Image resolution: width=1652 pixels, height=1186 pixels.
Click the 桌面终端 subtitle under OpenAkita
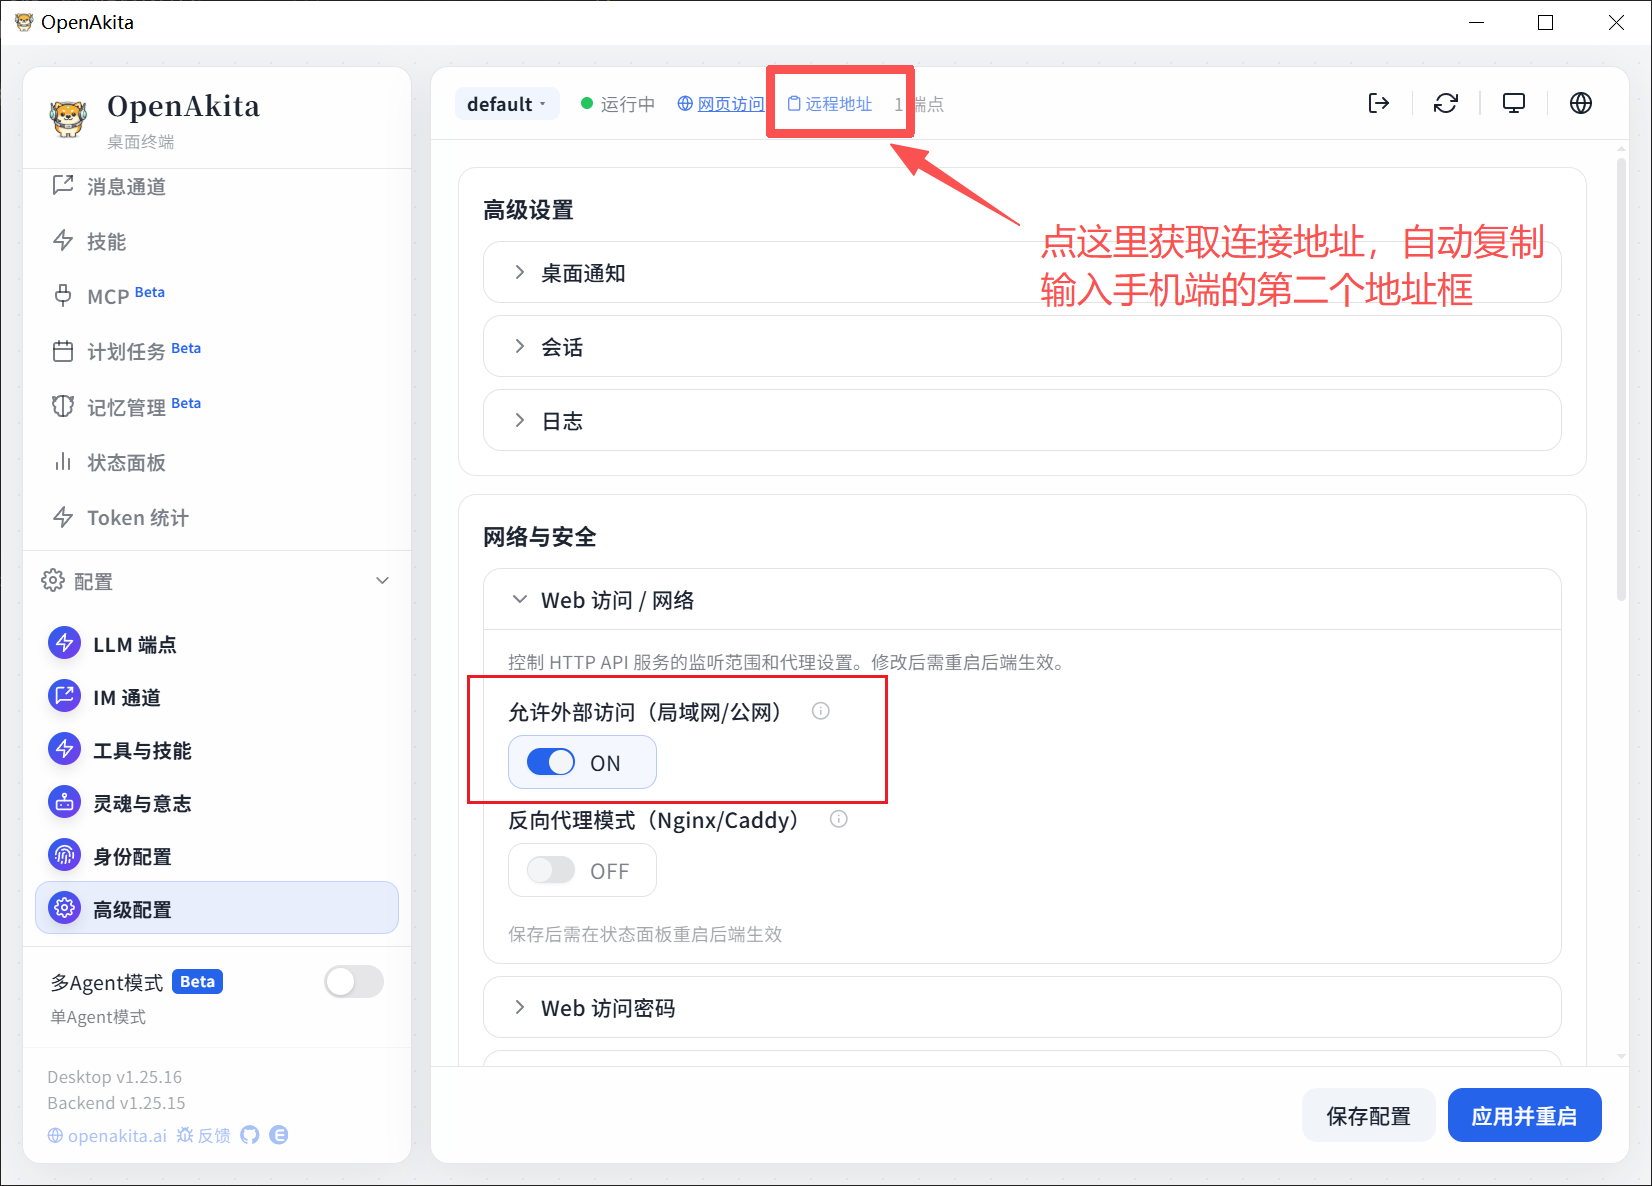tap(140, 142)
